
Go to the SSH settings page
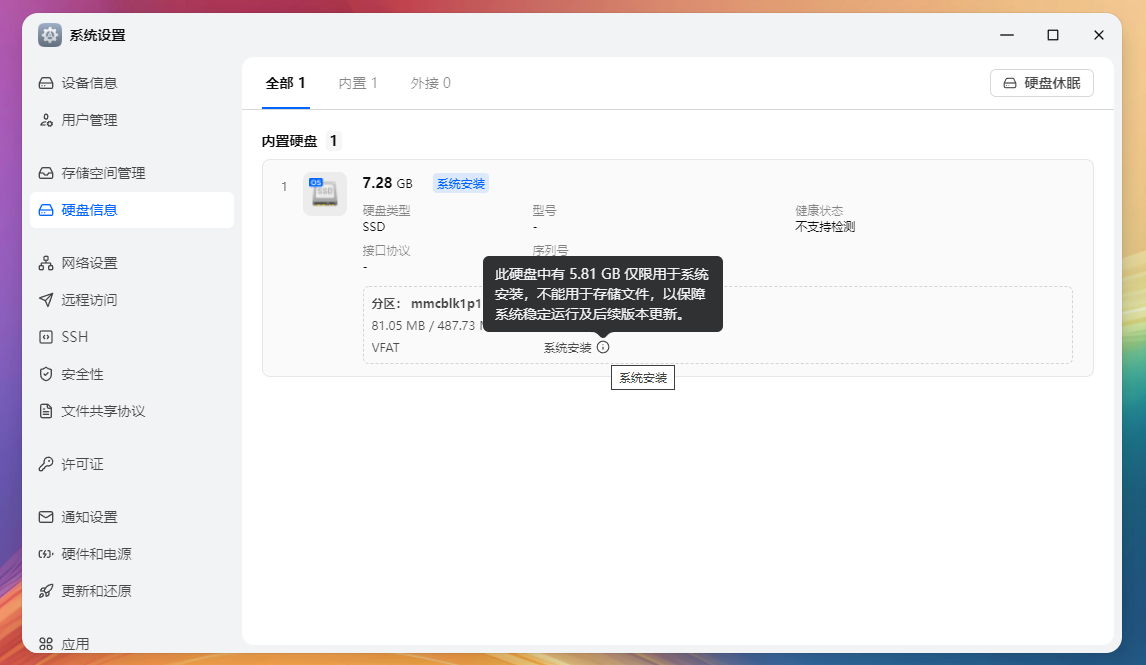click(75, 337)
